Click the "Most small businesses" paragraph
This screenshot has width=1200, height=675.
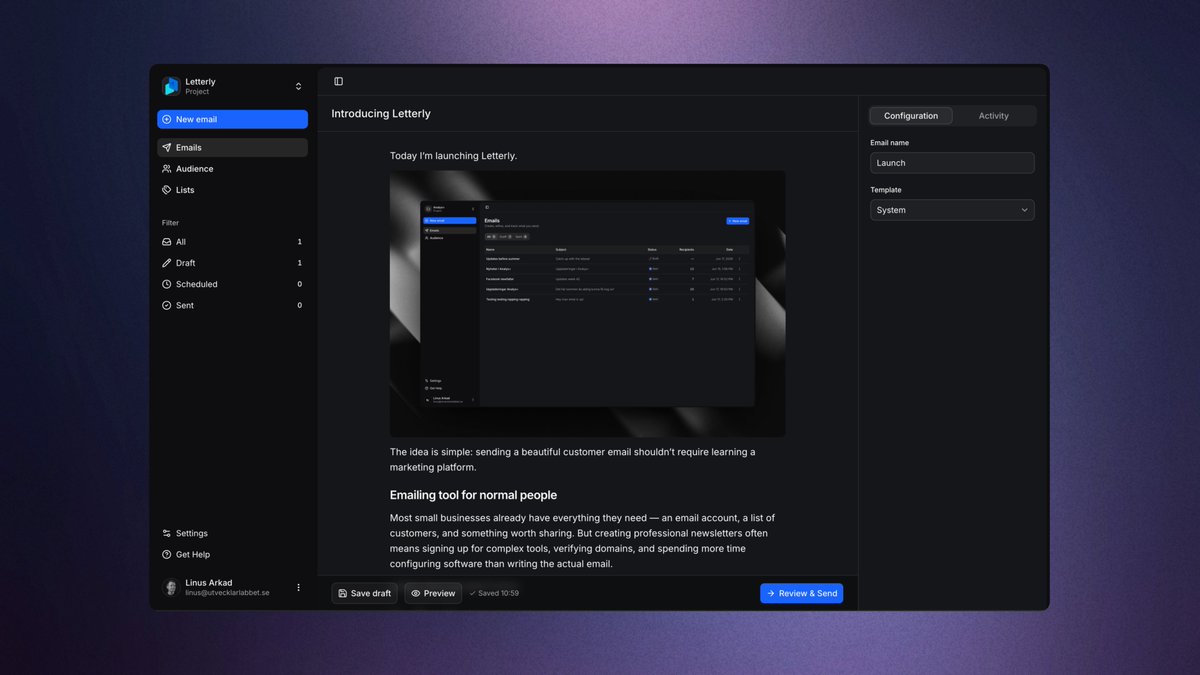[x=582, y=541]
